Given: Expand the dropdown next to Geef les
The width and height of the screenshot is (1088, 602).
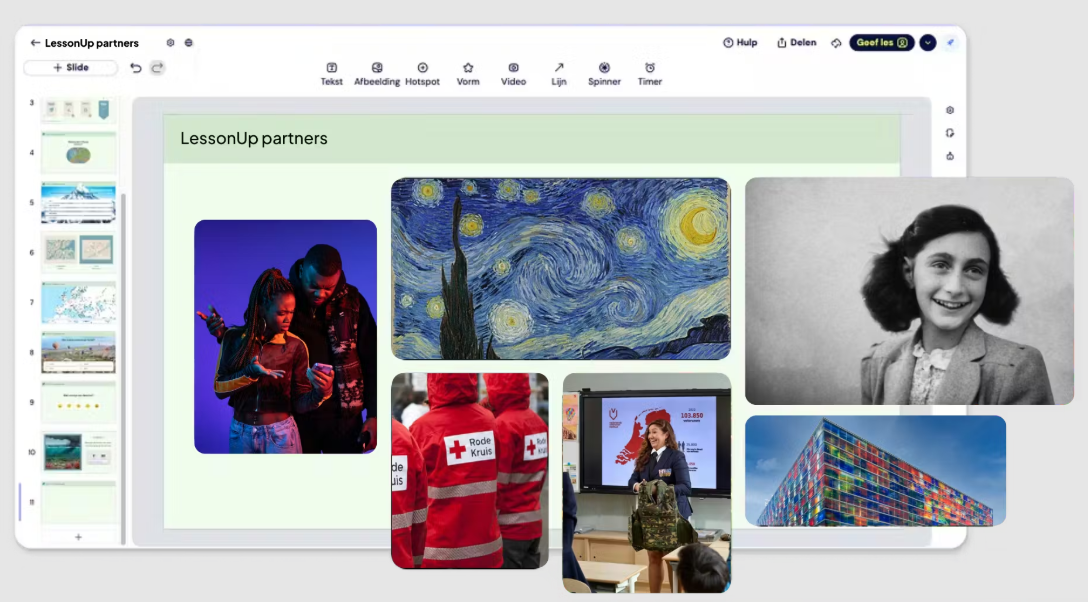Looking at the screenshot, I should pos(928,43).
